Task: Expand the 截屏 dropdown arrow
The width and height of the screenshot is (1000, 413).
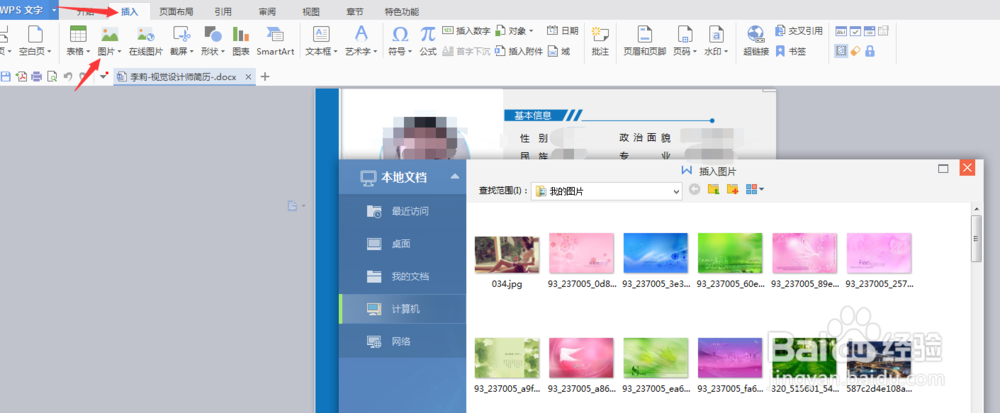Action: (x=192, y=52)
